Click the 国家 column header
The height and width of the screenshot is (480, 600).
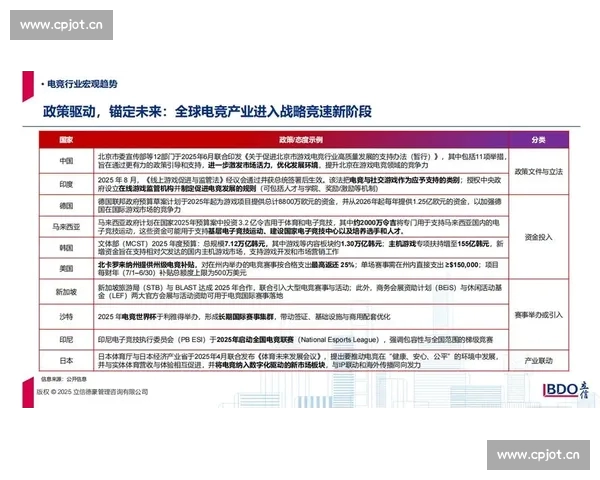pyautogui.click(x=66, y=140)
